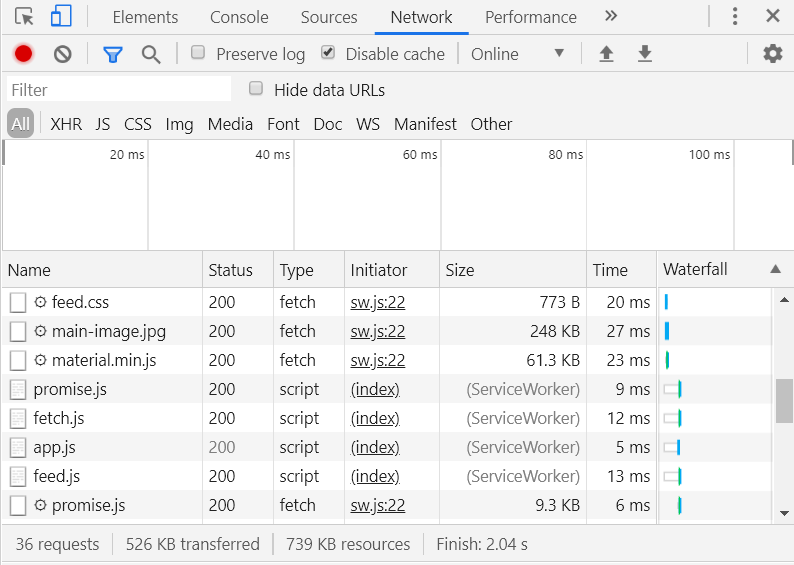Activate the inspect element cursor icon

click(x=24, y=17)
